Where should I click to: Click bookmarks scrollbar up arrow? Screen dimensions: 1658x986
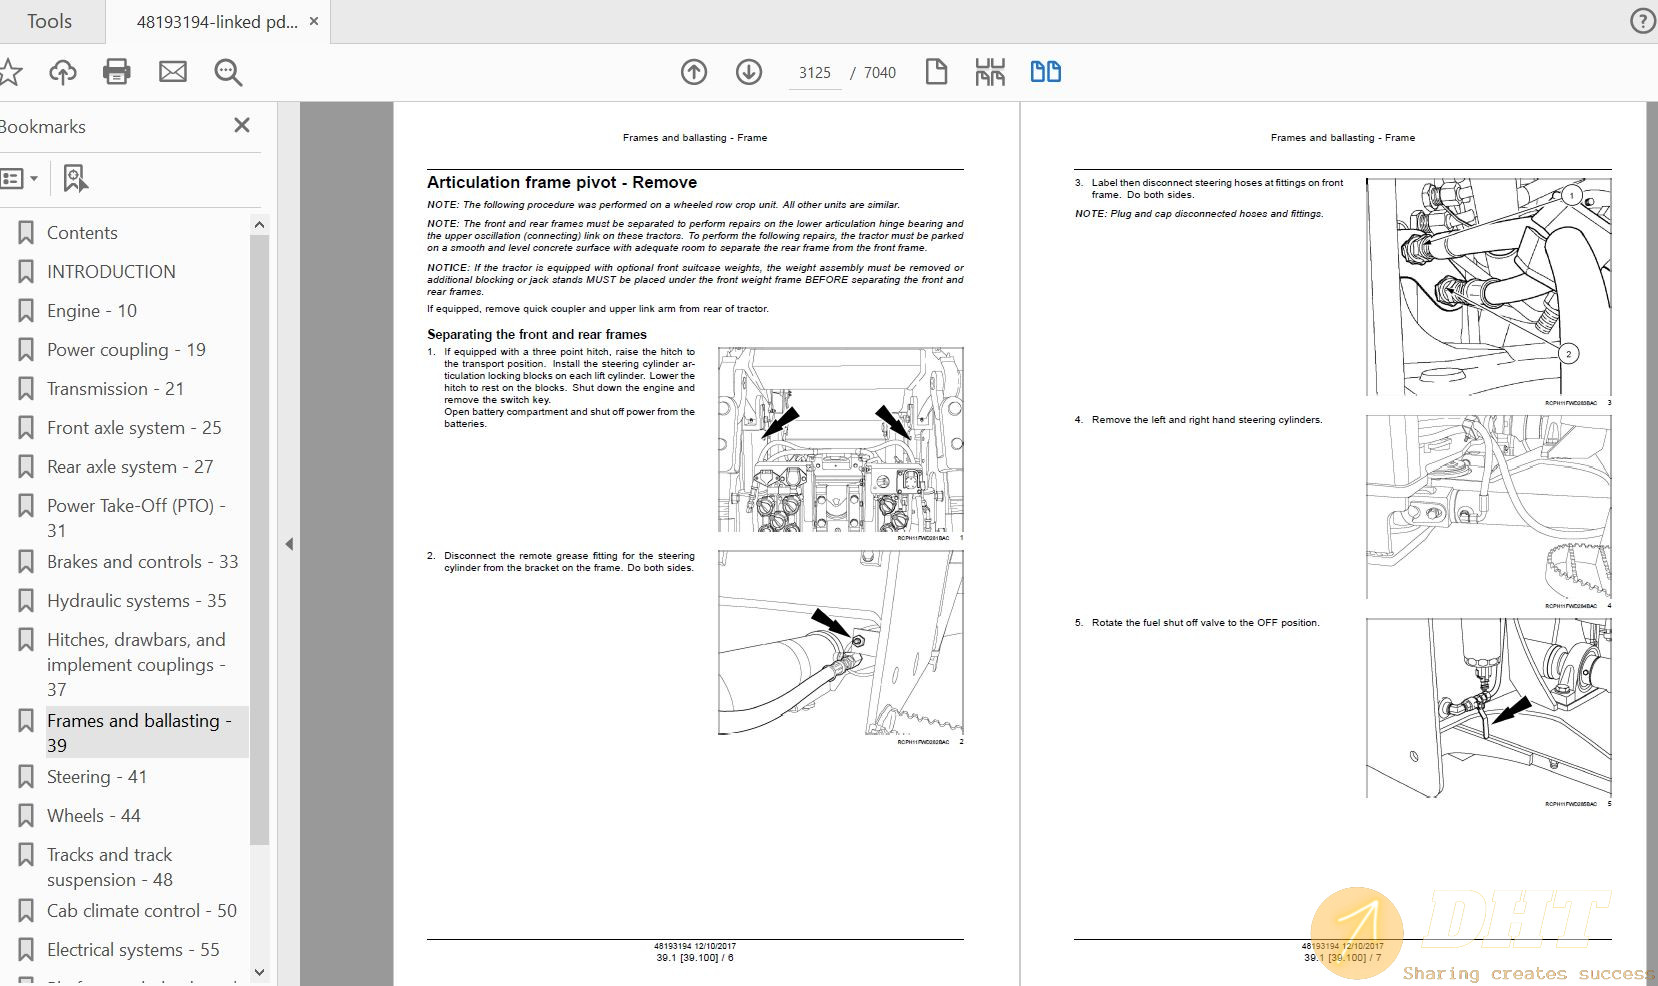tap(259, 225)
